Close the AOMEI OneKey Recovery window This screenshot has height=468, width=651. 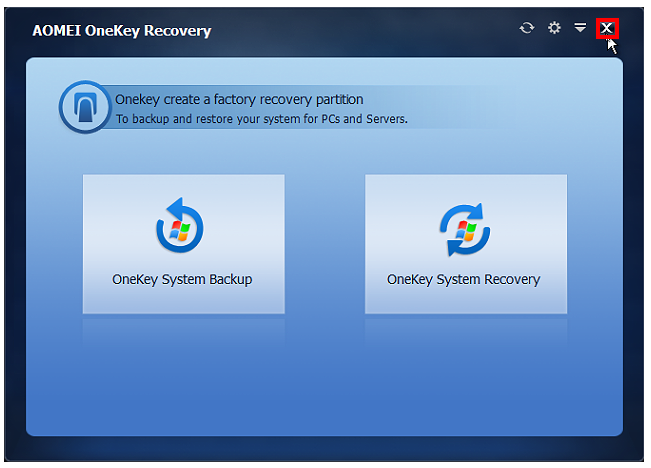tap(607, 28)
